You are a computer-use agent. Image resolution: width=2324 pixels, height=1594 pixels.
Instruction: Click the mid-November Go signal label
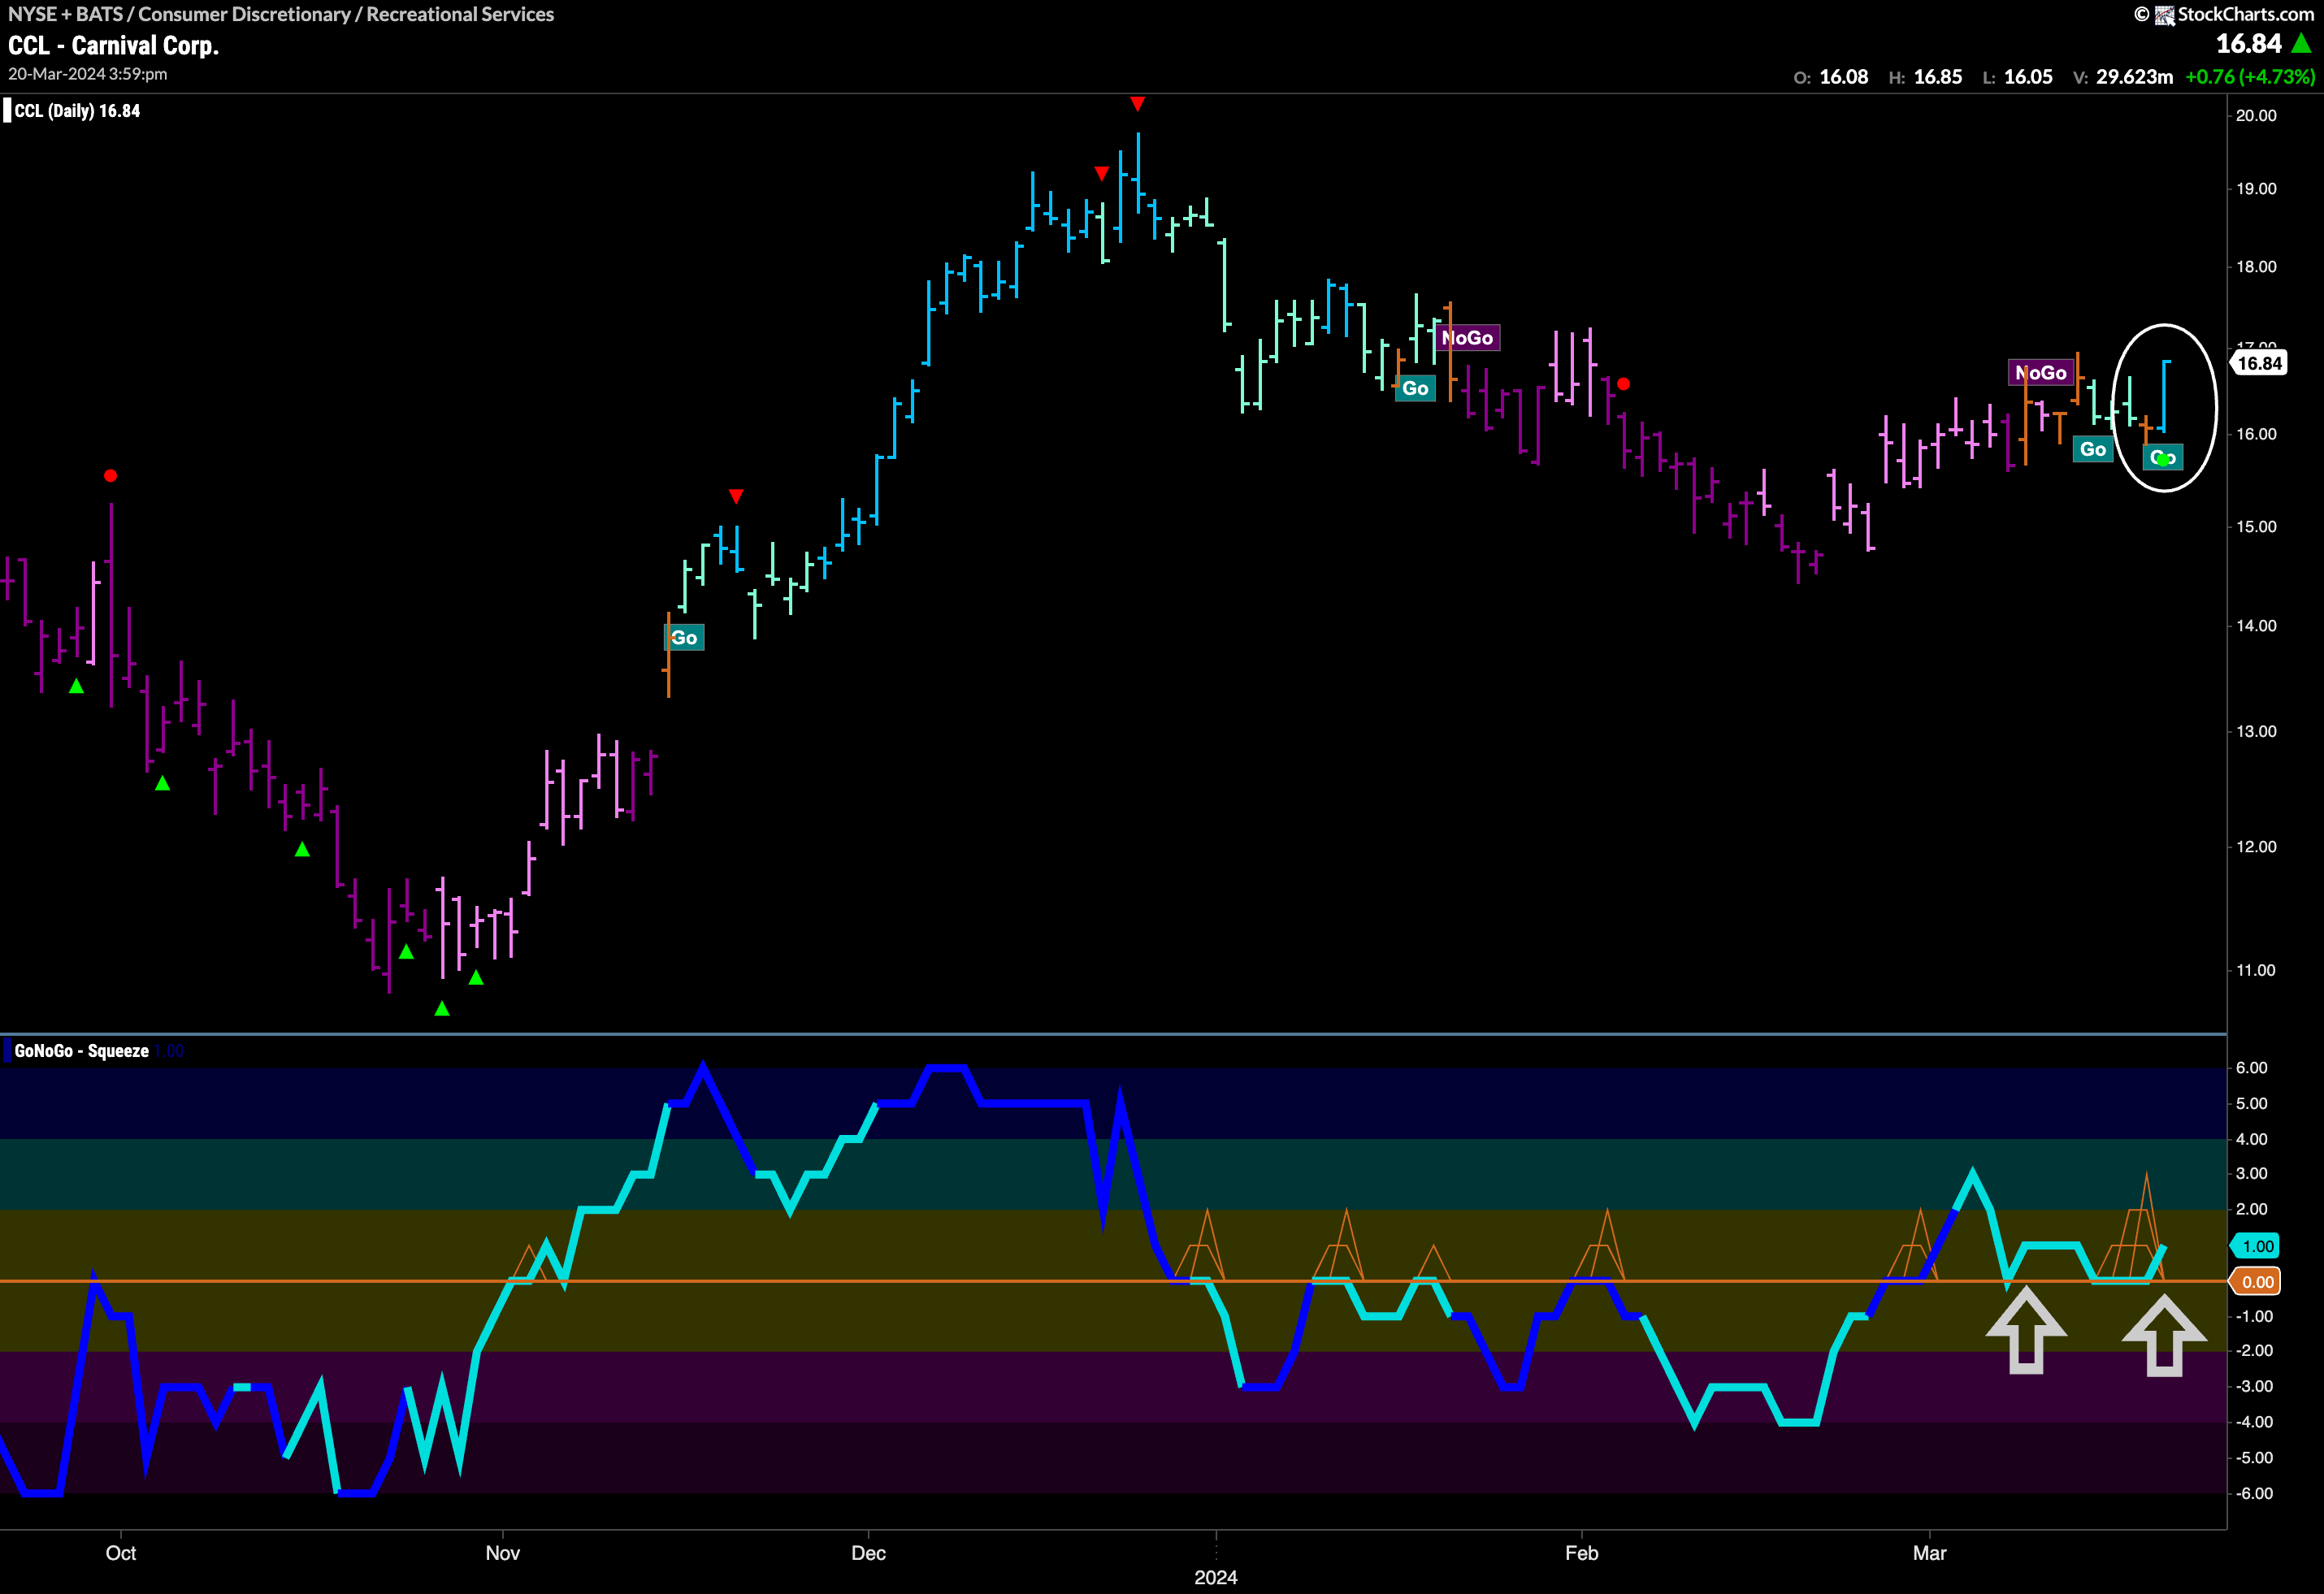point(684,638)
